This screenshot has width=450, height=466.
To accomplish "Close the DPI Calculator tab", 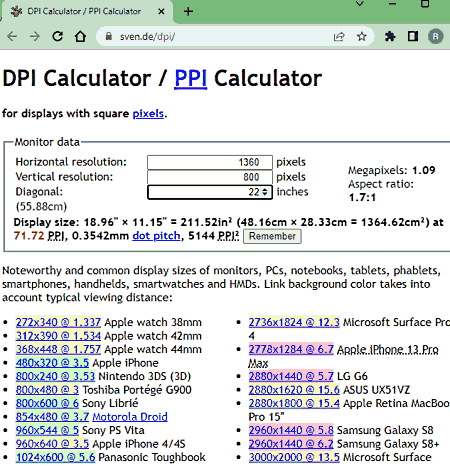I will (x=161, y=11).
